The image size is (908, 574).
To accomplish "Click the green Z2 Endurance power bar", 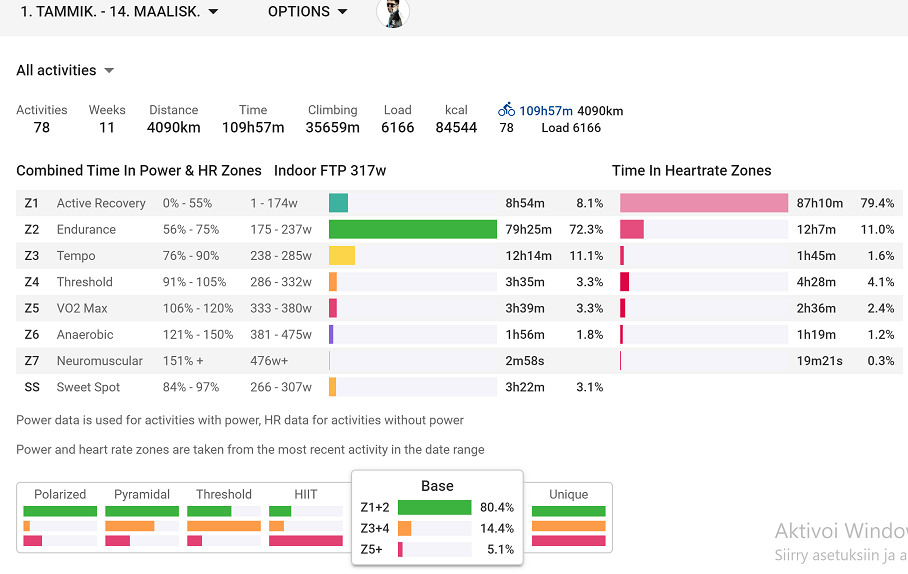I will coord(412,230).
